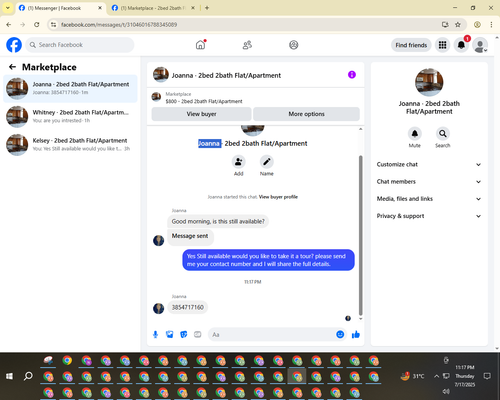Open the Facebook logo home link
Viewport: 500px width, 400px height.
pyautogui.click(x=14, y=45)
